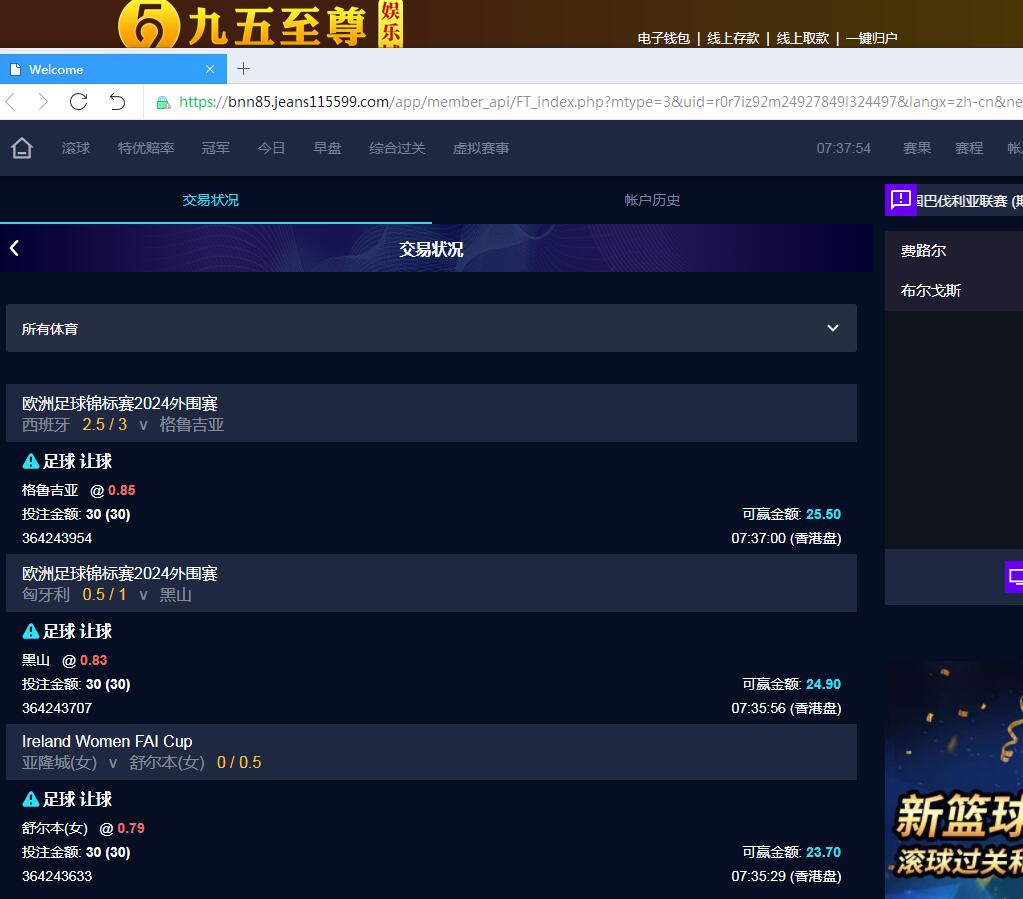Open the 特优赔率 menu

(146, 148)
